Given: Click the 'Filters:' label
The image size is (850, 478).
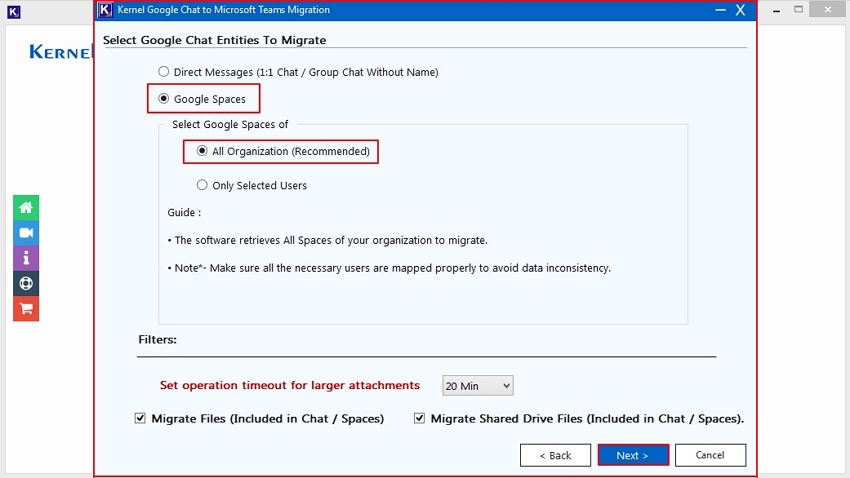Looking at the screenshot, I should point(157,339).
